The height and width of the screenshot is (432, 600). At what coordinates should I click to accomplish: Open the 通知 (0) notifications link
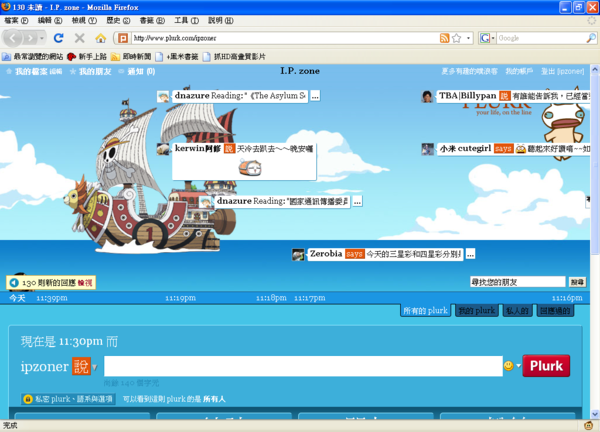[141, 72]
